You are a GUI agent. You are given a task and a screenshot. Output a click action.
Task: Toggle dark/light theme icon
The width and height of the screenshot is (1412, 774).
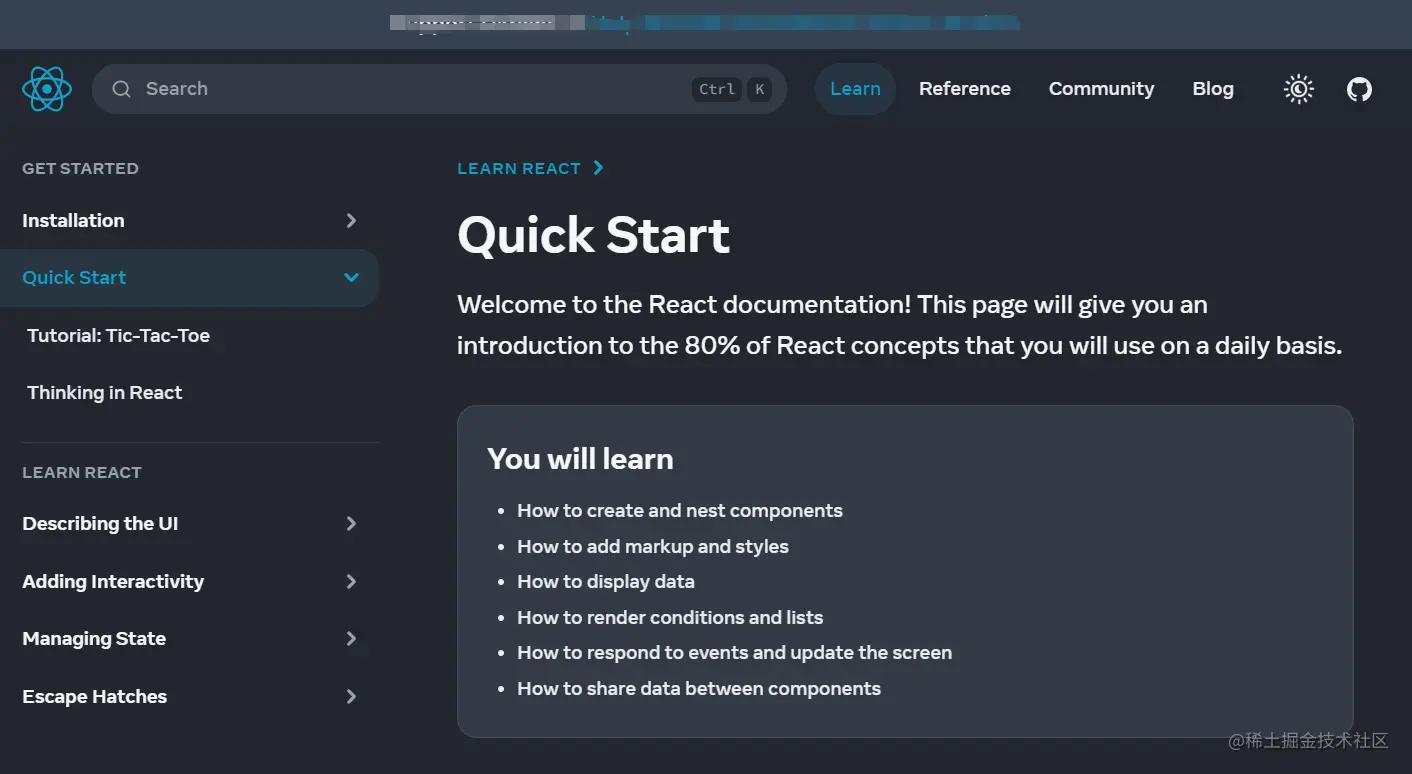tap(1298, 89)
